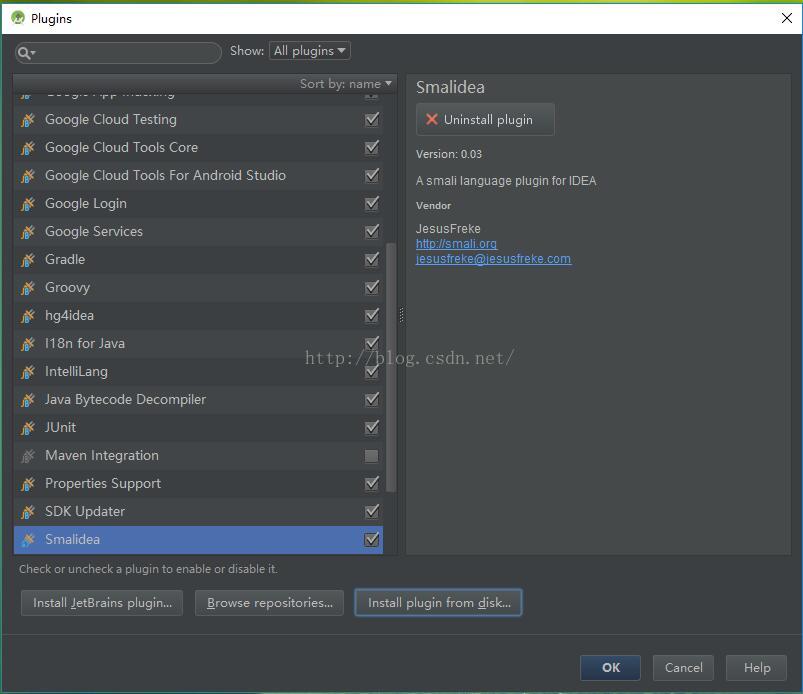Open the Sort by name dropdown
The width and height of the screenshot is (803, 694).
point(346,83)
